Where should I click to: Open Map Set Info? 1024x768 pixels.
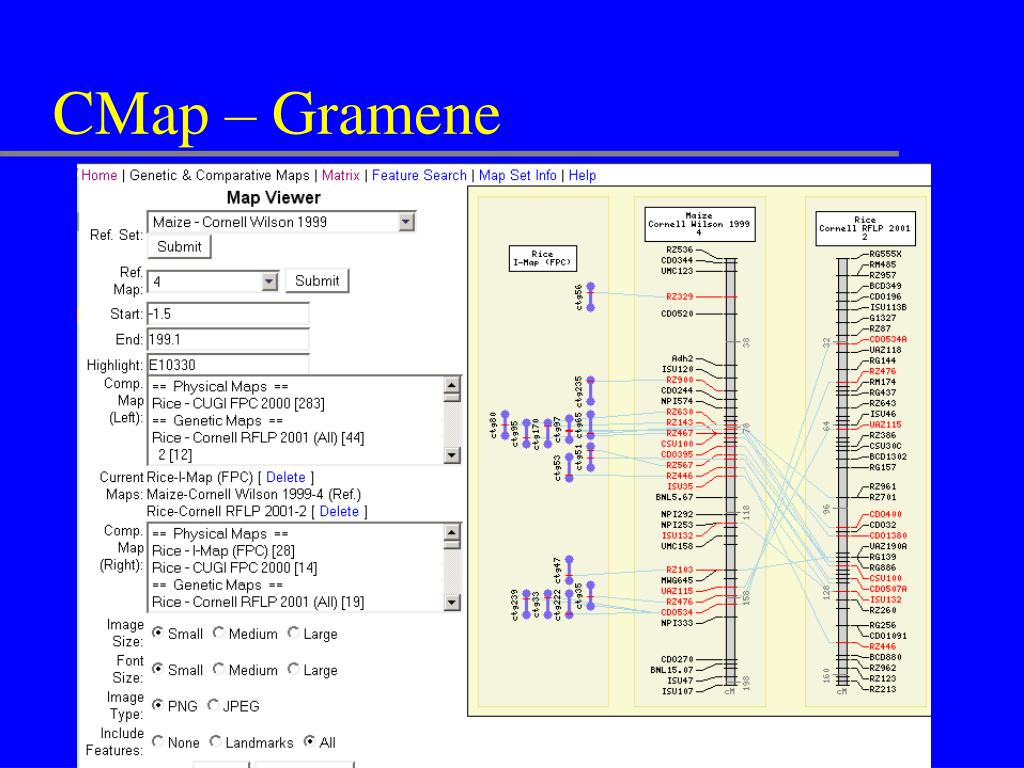518,175
